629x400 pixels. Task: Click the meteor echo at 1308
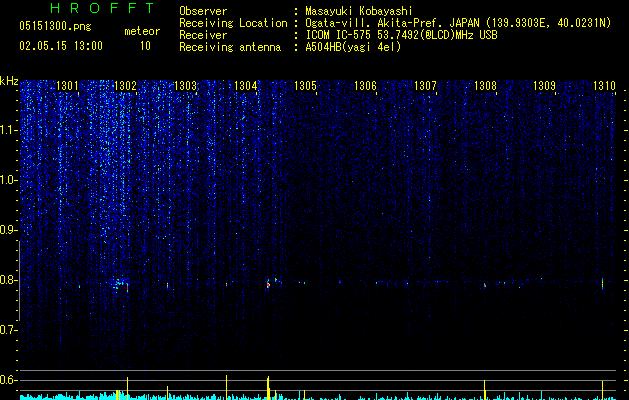point(485,286)
